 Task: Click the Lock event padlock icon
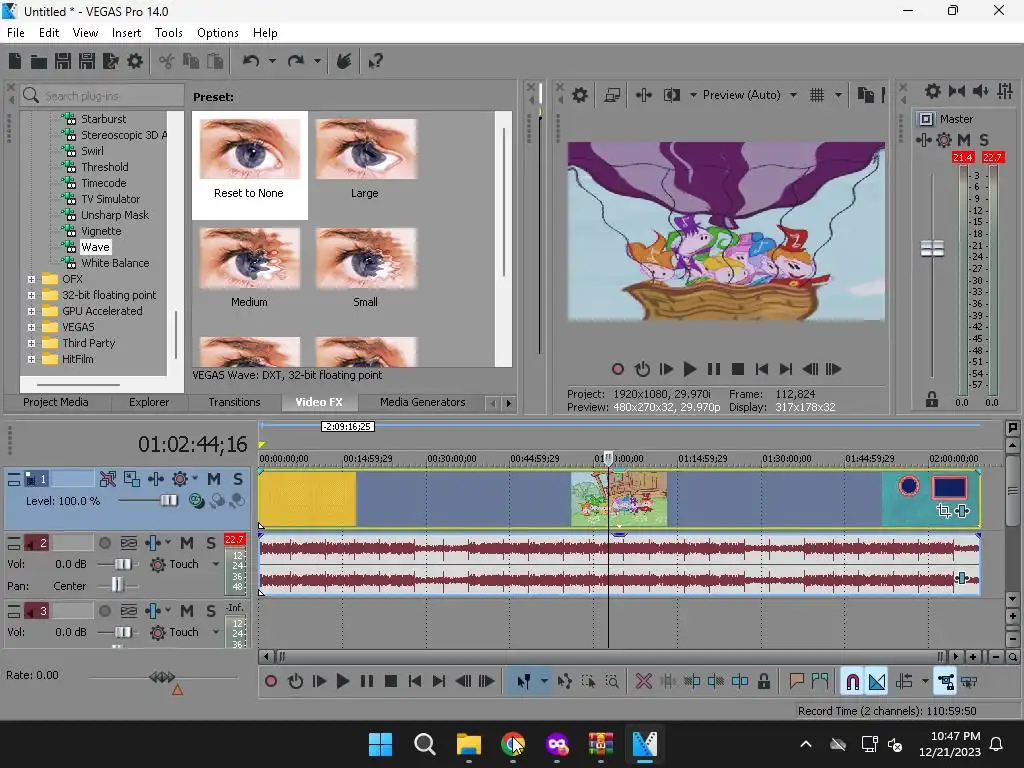(x=763, y=682)
